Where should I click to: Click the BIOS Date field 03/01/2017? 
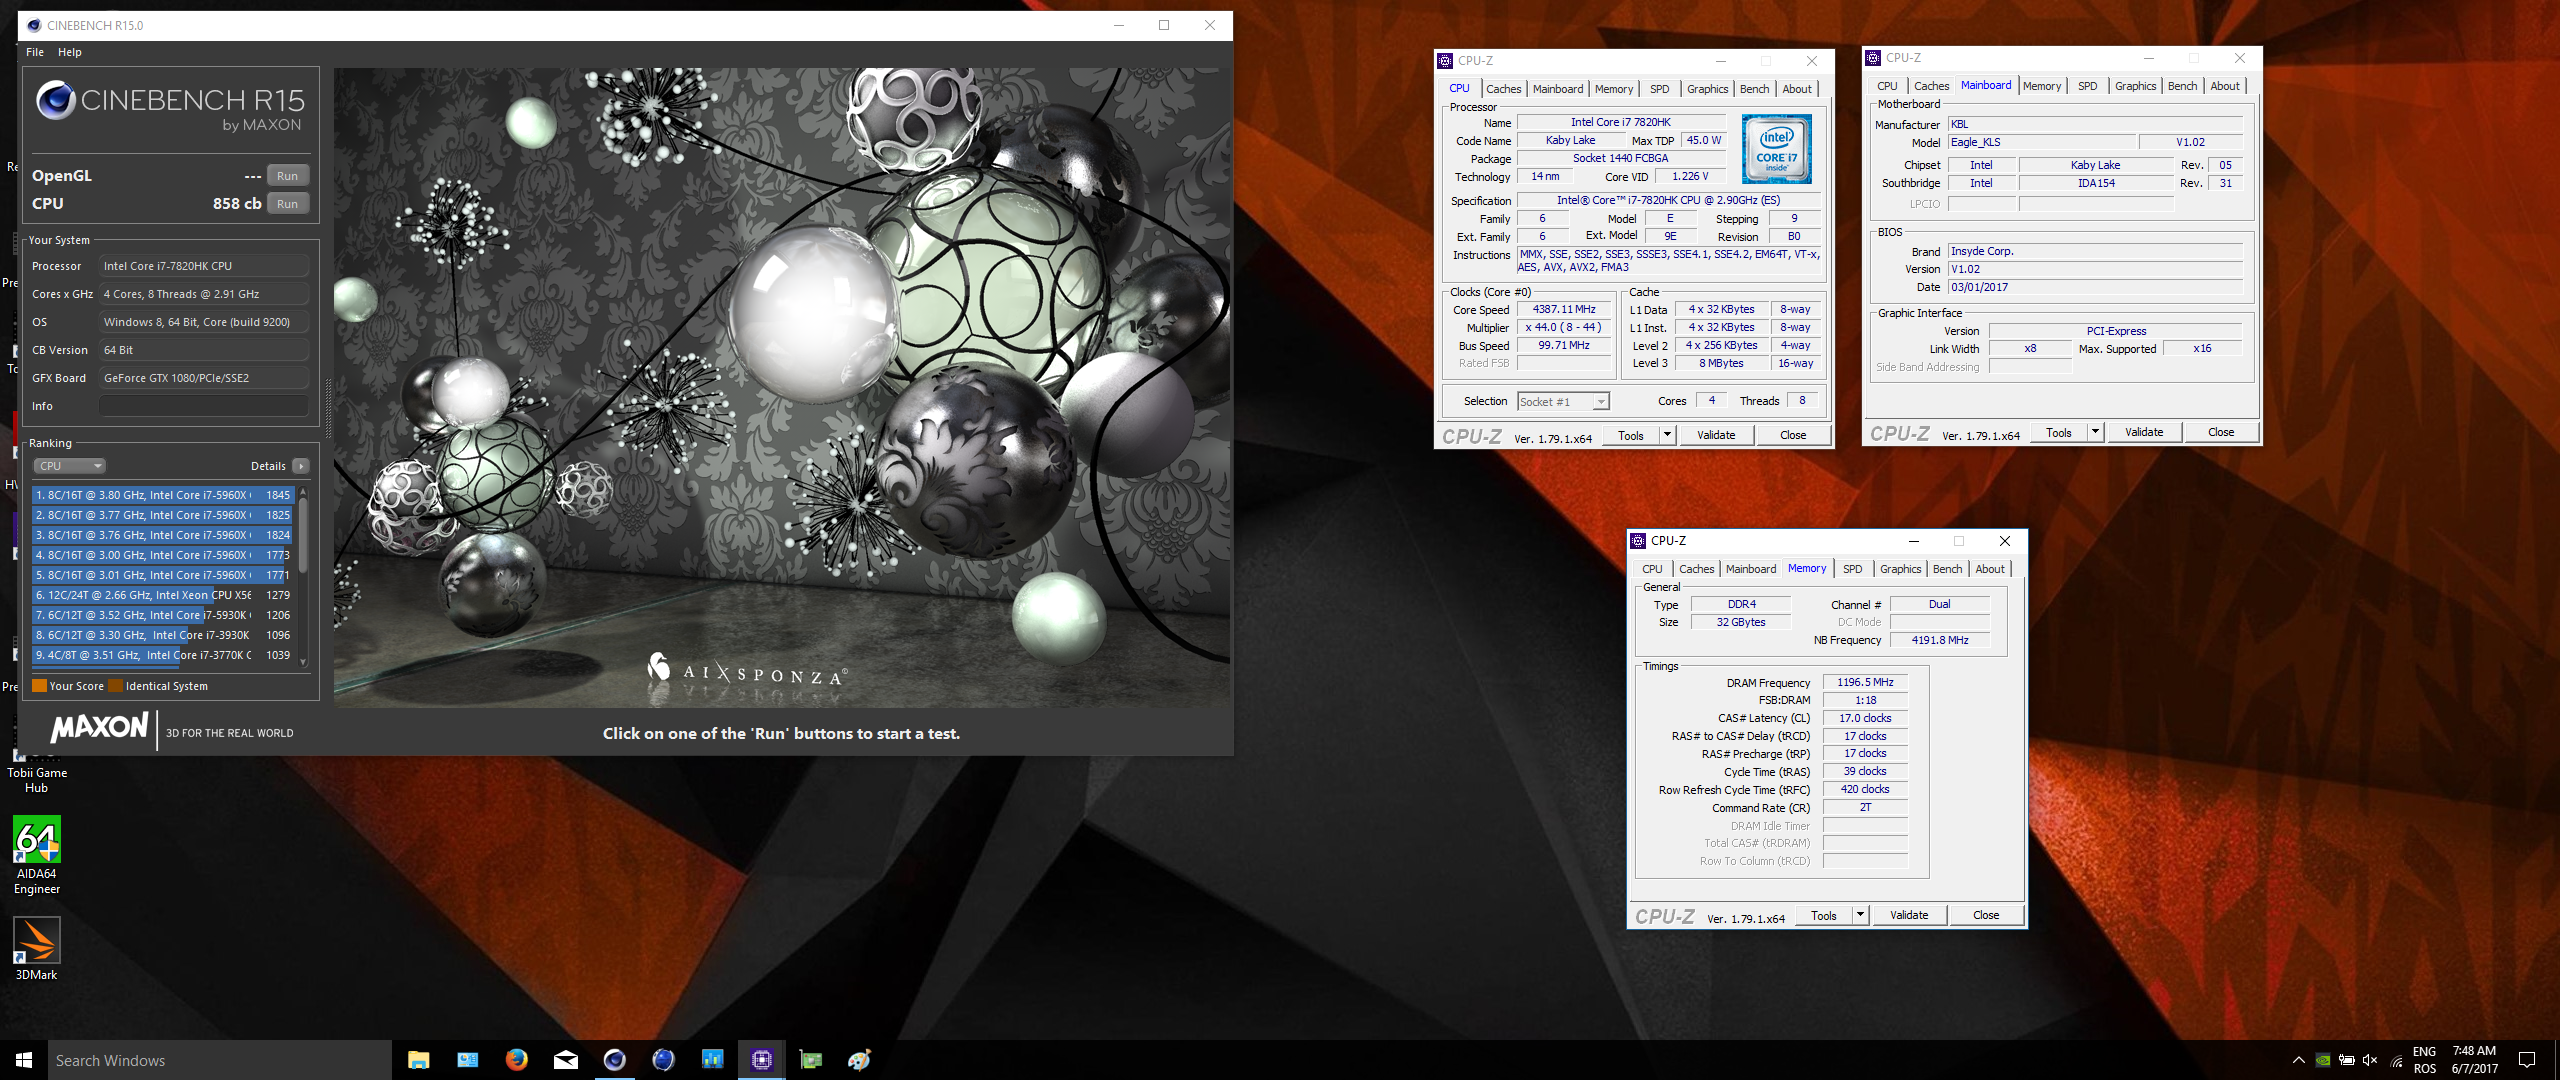[2095, 287]
